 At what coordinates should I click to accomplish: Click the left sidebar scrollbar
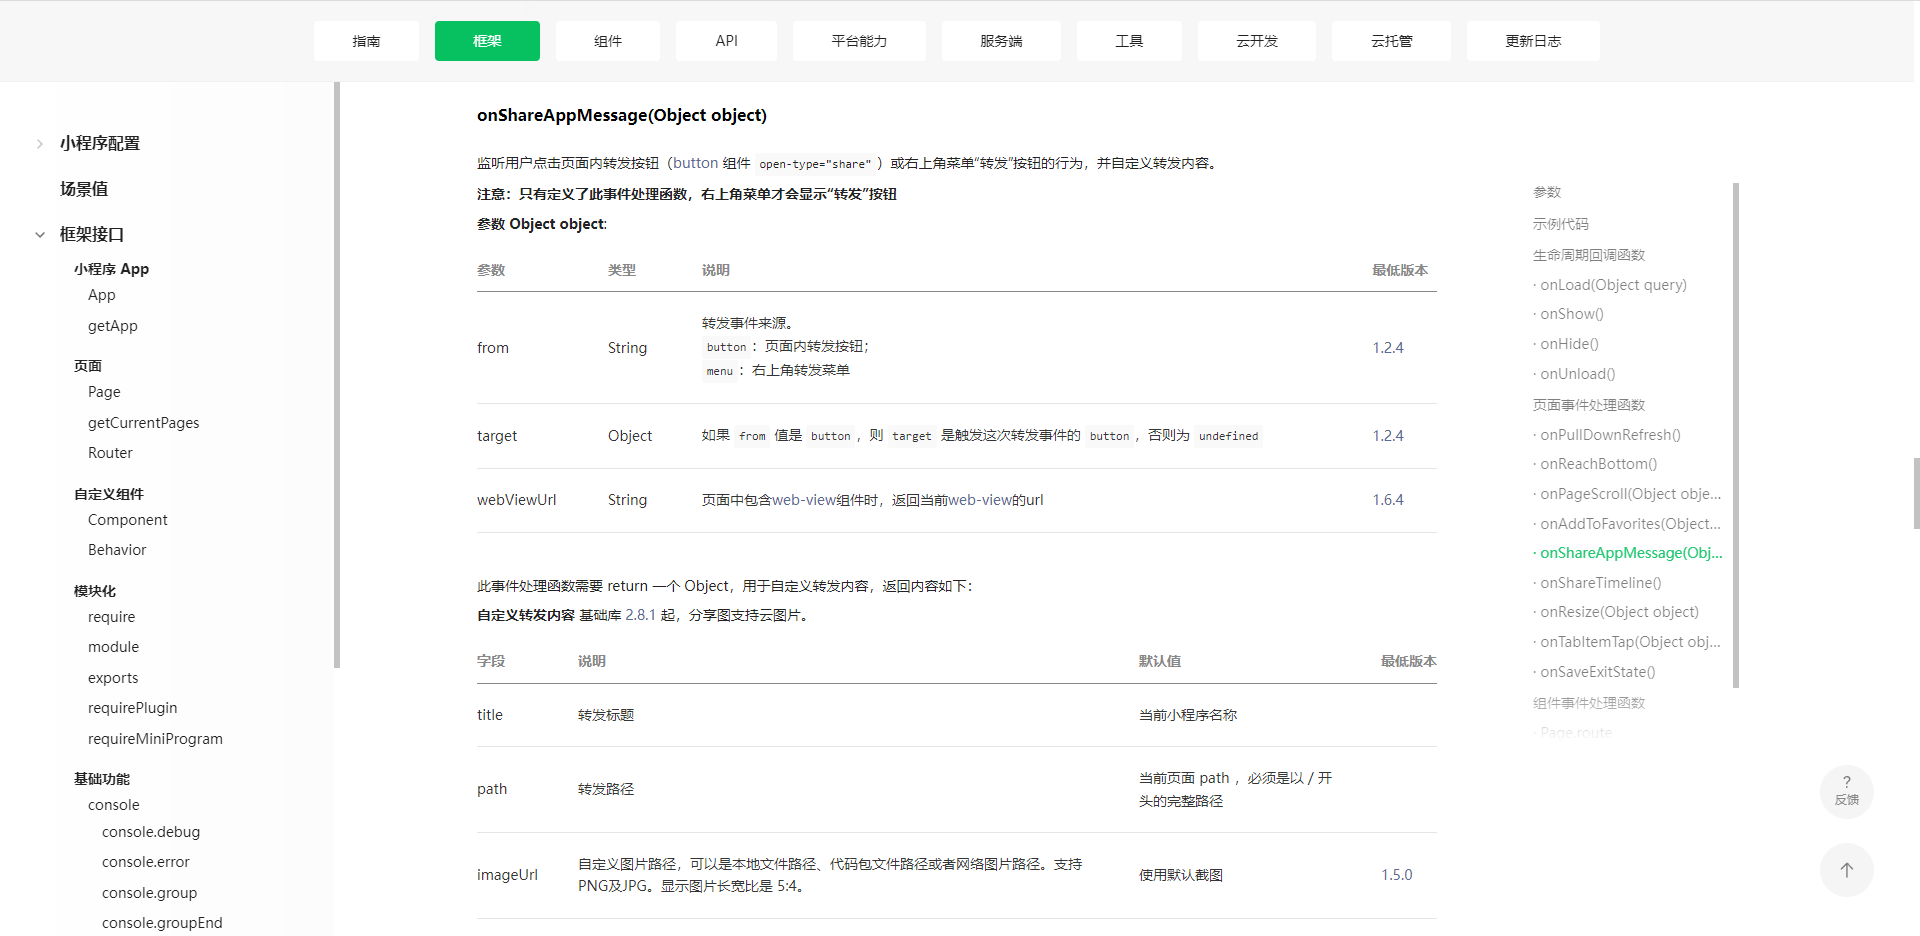point(337,375)
